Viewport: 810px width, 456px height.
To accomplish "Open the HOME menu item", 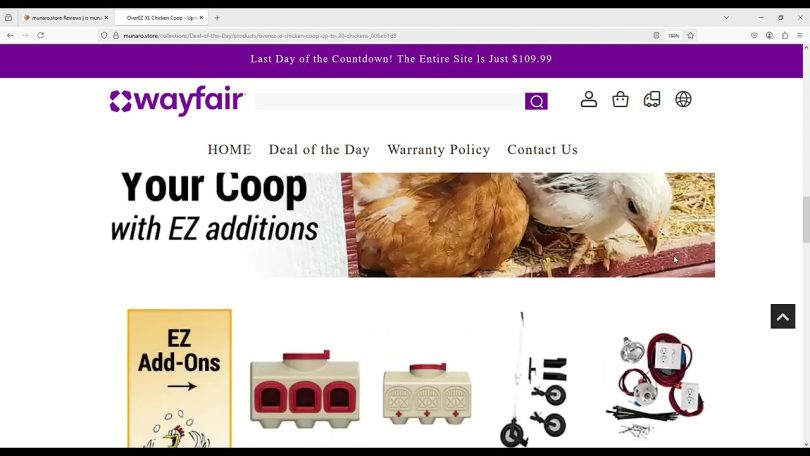I will 229,150.
